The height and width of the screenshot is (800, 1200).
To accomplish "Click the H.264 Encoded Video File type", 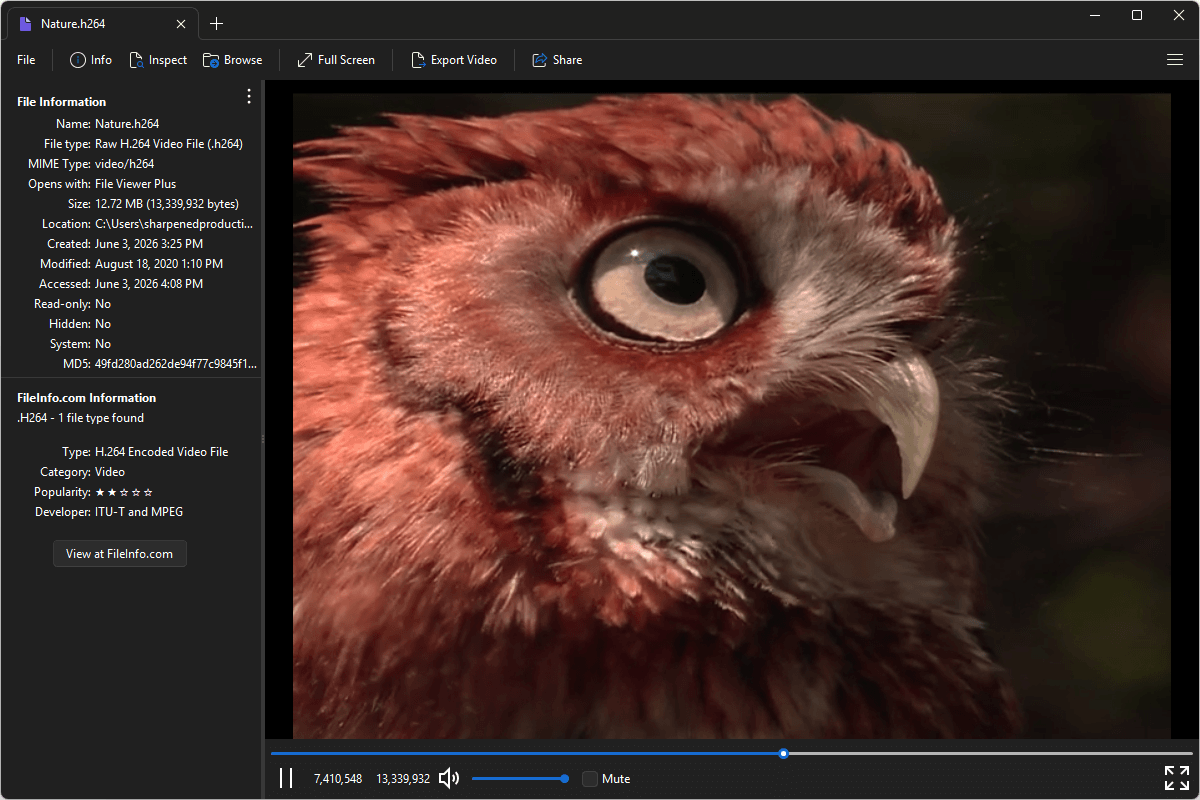I will click(162, 452).
